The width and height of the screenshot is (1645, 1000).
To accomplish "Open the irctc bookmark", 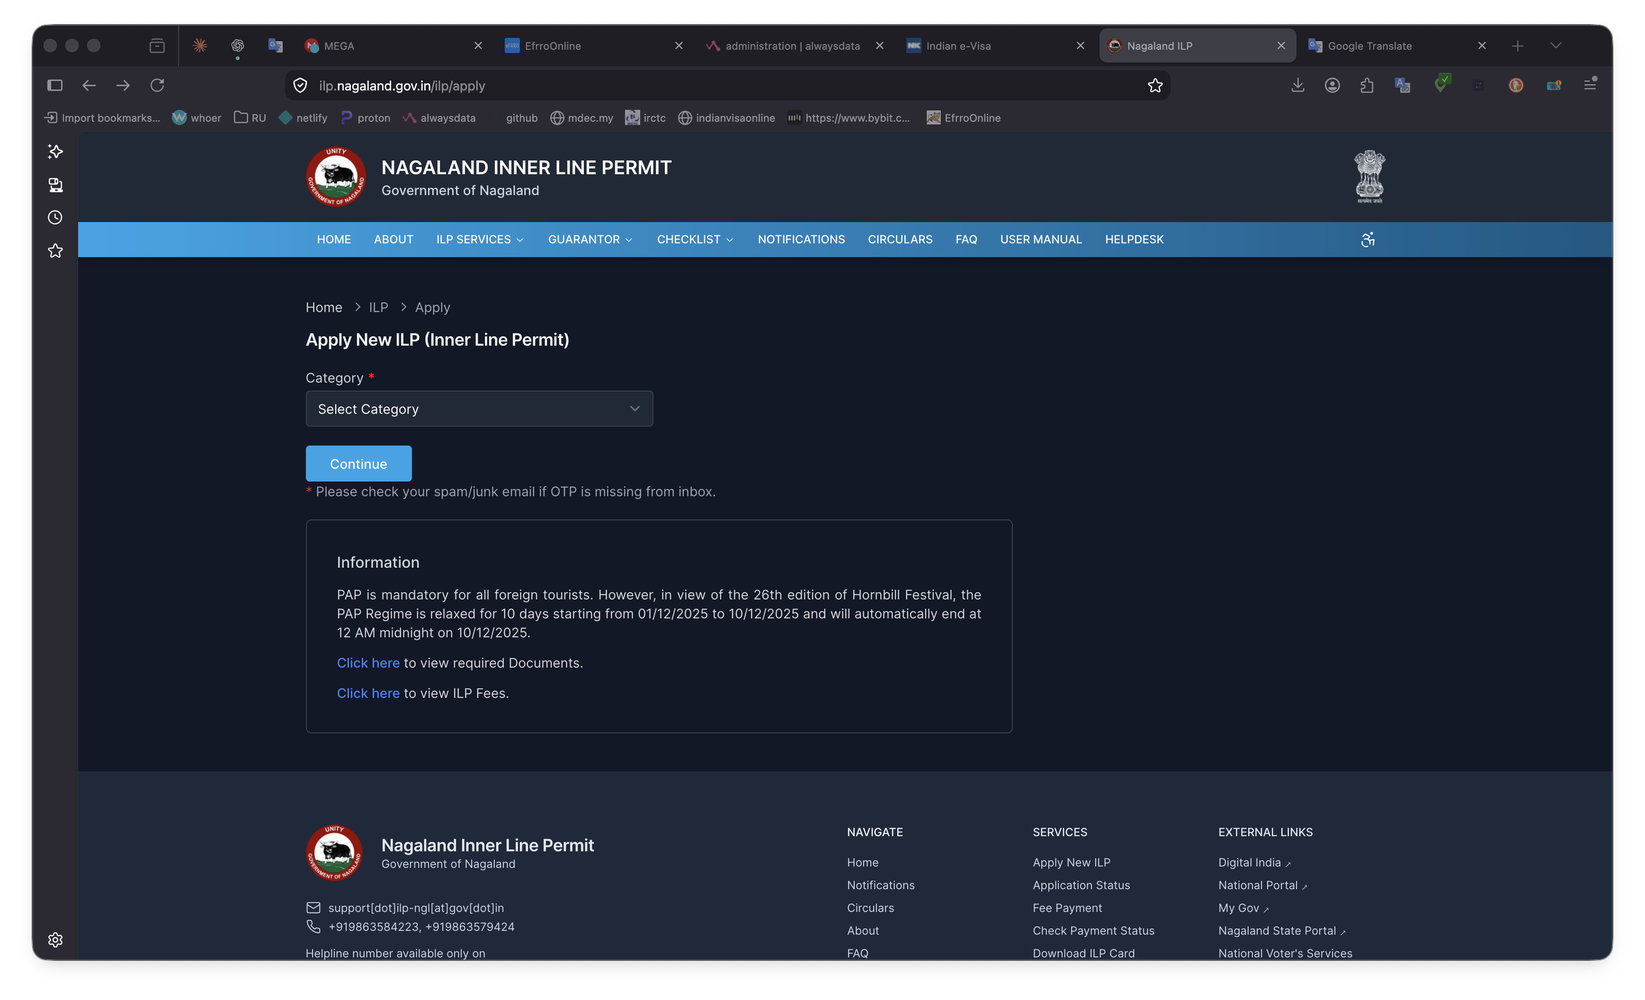I will click(645, 118).
